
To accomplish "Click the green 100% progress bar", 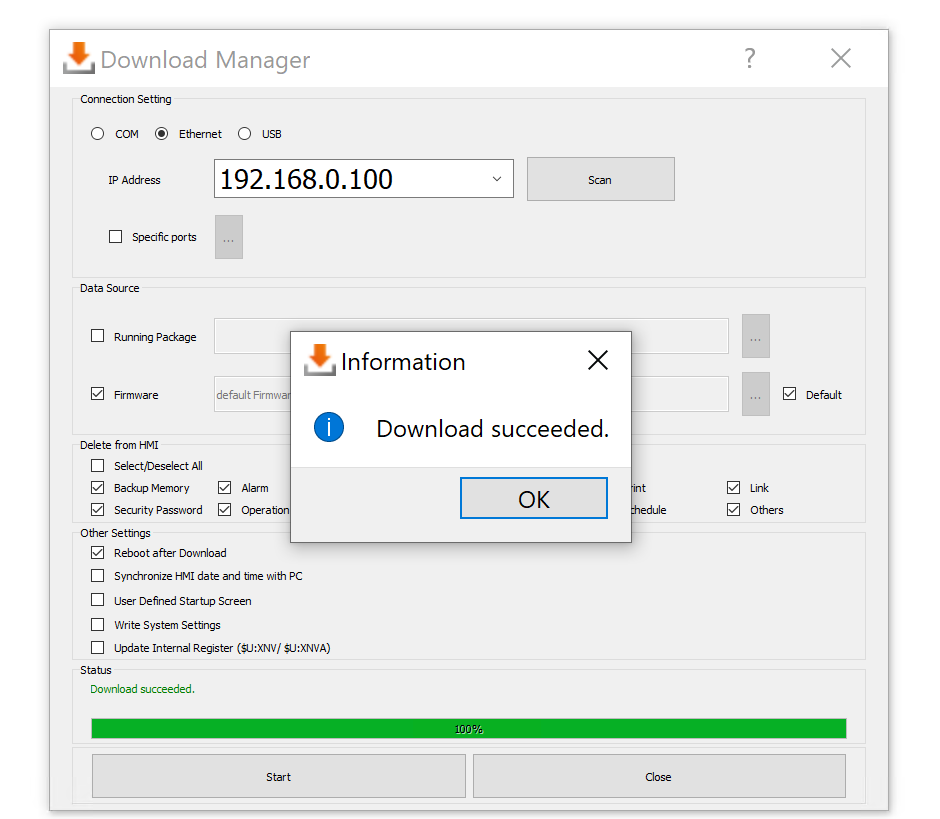I will point(468,729).
